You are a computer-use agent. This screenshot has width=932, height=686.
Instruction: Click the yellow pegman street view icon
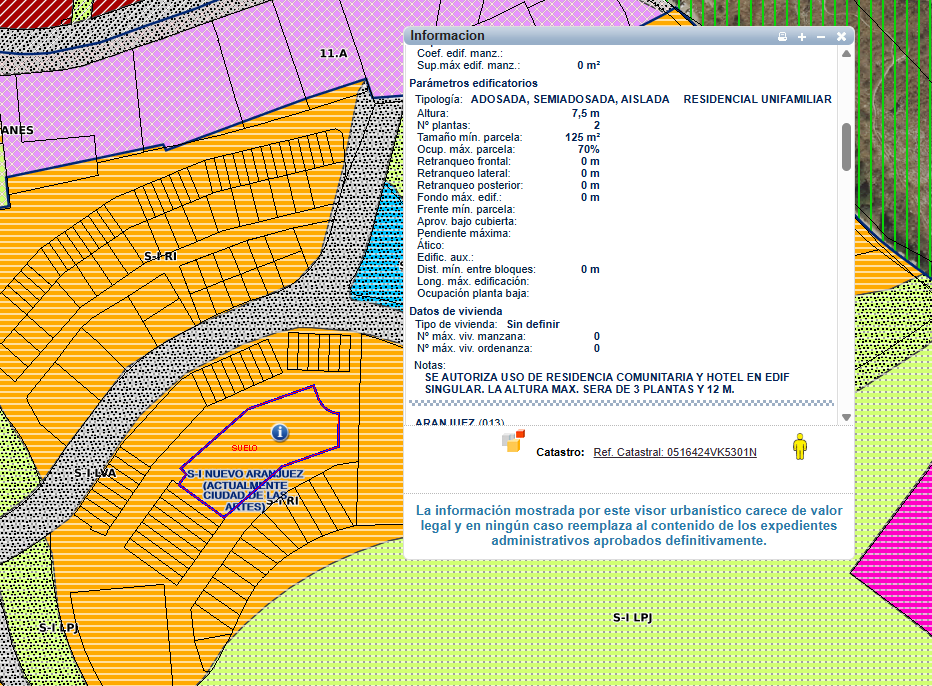[799, 446]
